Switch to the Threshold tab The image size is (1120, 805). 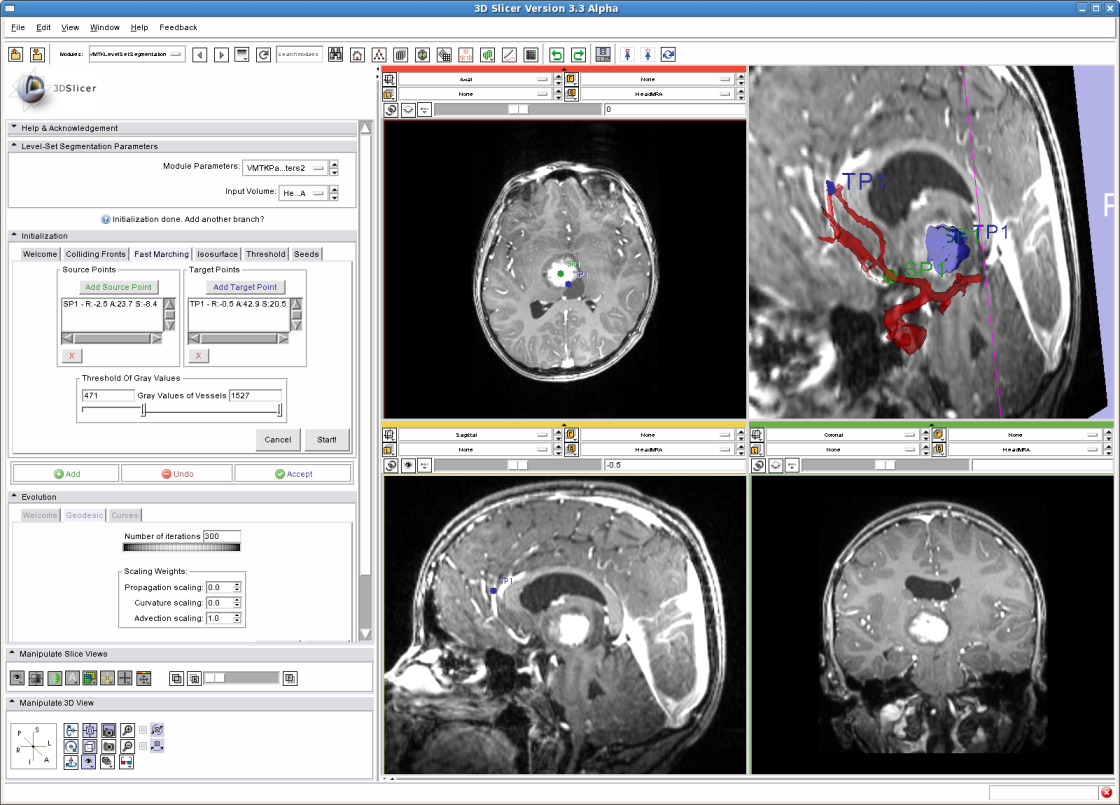click(266, 254)
